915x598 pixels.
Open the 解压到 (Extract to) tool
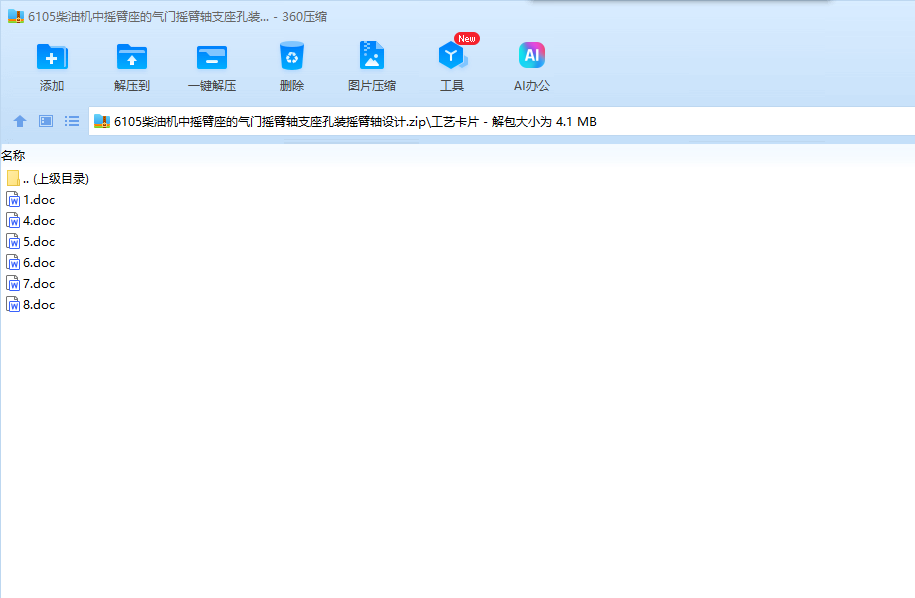pos(132,57)
